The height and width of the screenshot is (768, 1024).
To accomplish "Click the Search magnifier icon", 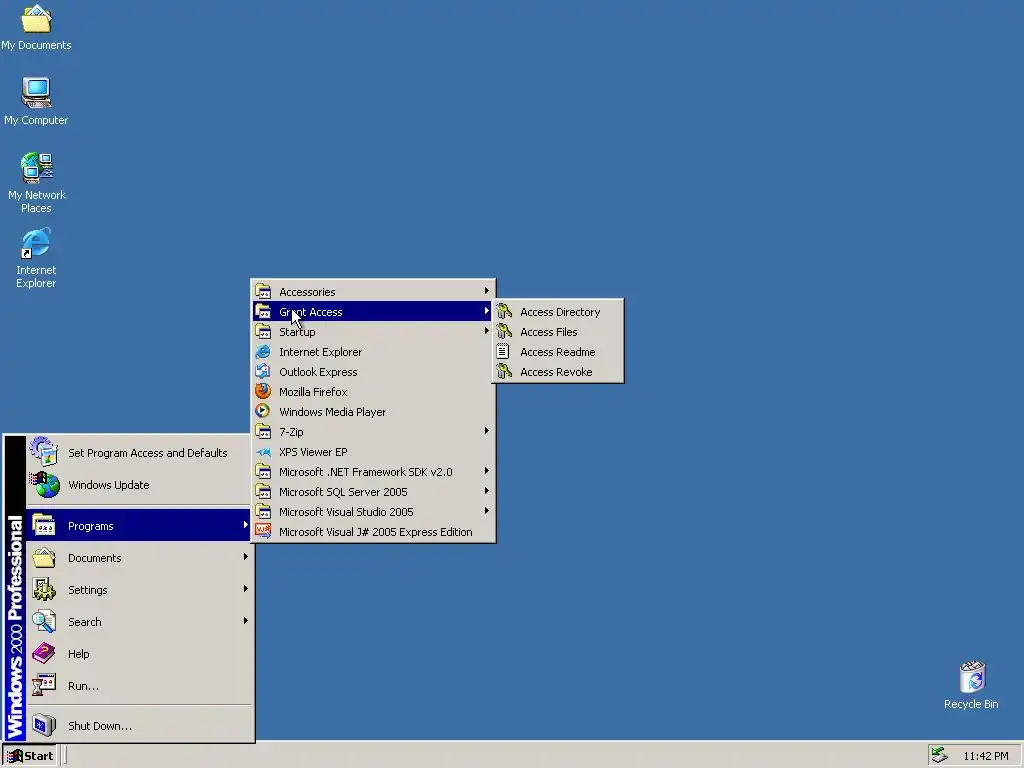I will point(44,621).
